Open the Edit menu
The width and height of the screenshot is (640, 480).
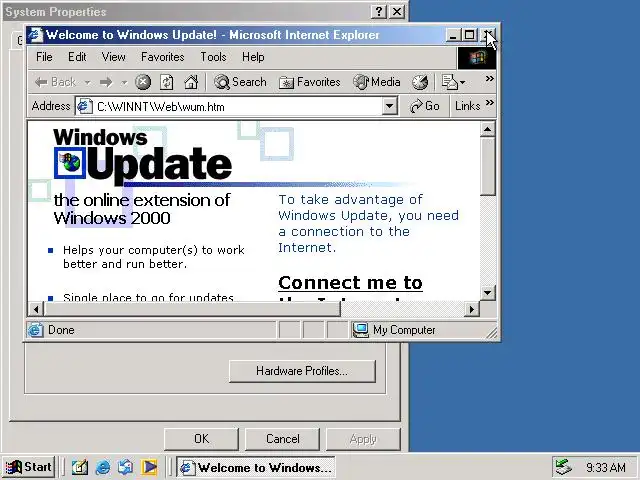click(77, 57)
